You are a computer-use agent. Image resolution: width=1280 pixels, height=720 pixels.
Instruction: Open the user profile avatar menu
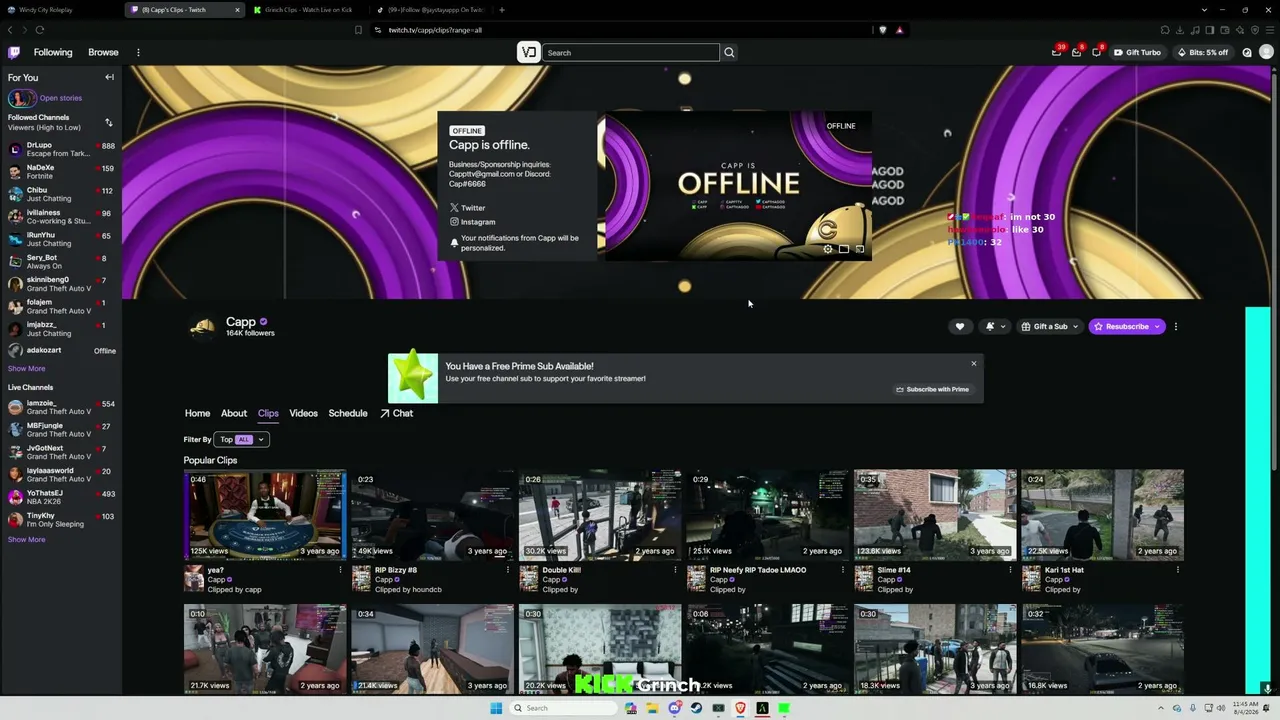[1266, 52]
